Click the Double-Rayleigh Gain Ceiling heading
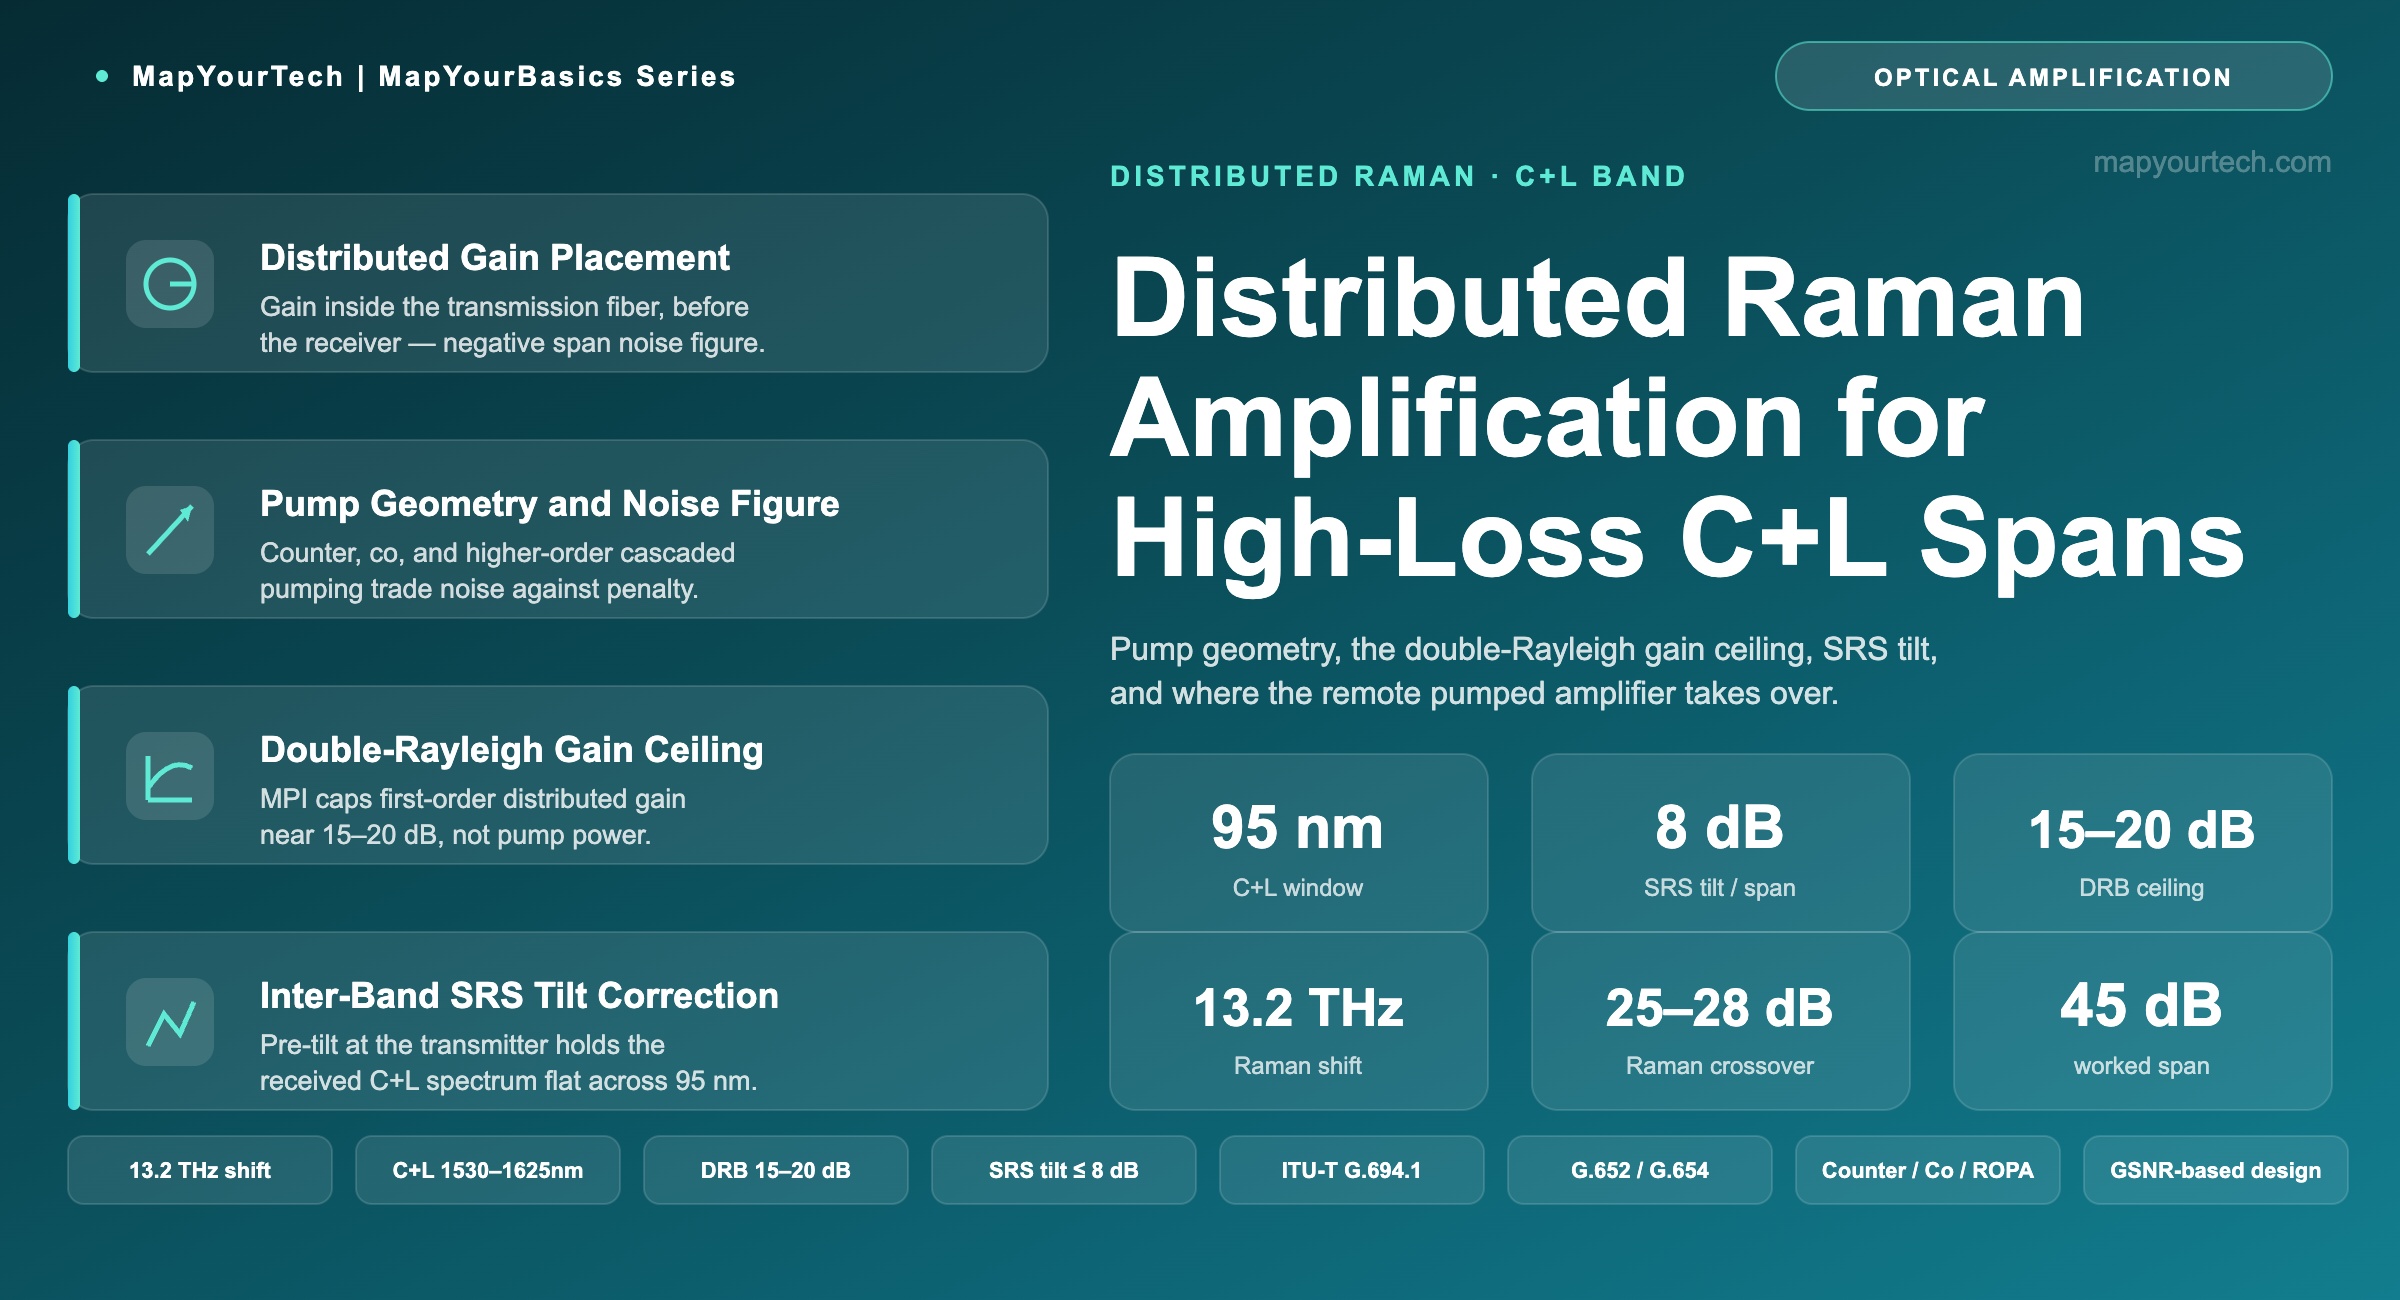 pyautogui.click(x=512, y=750)
